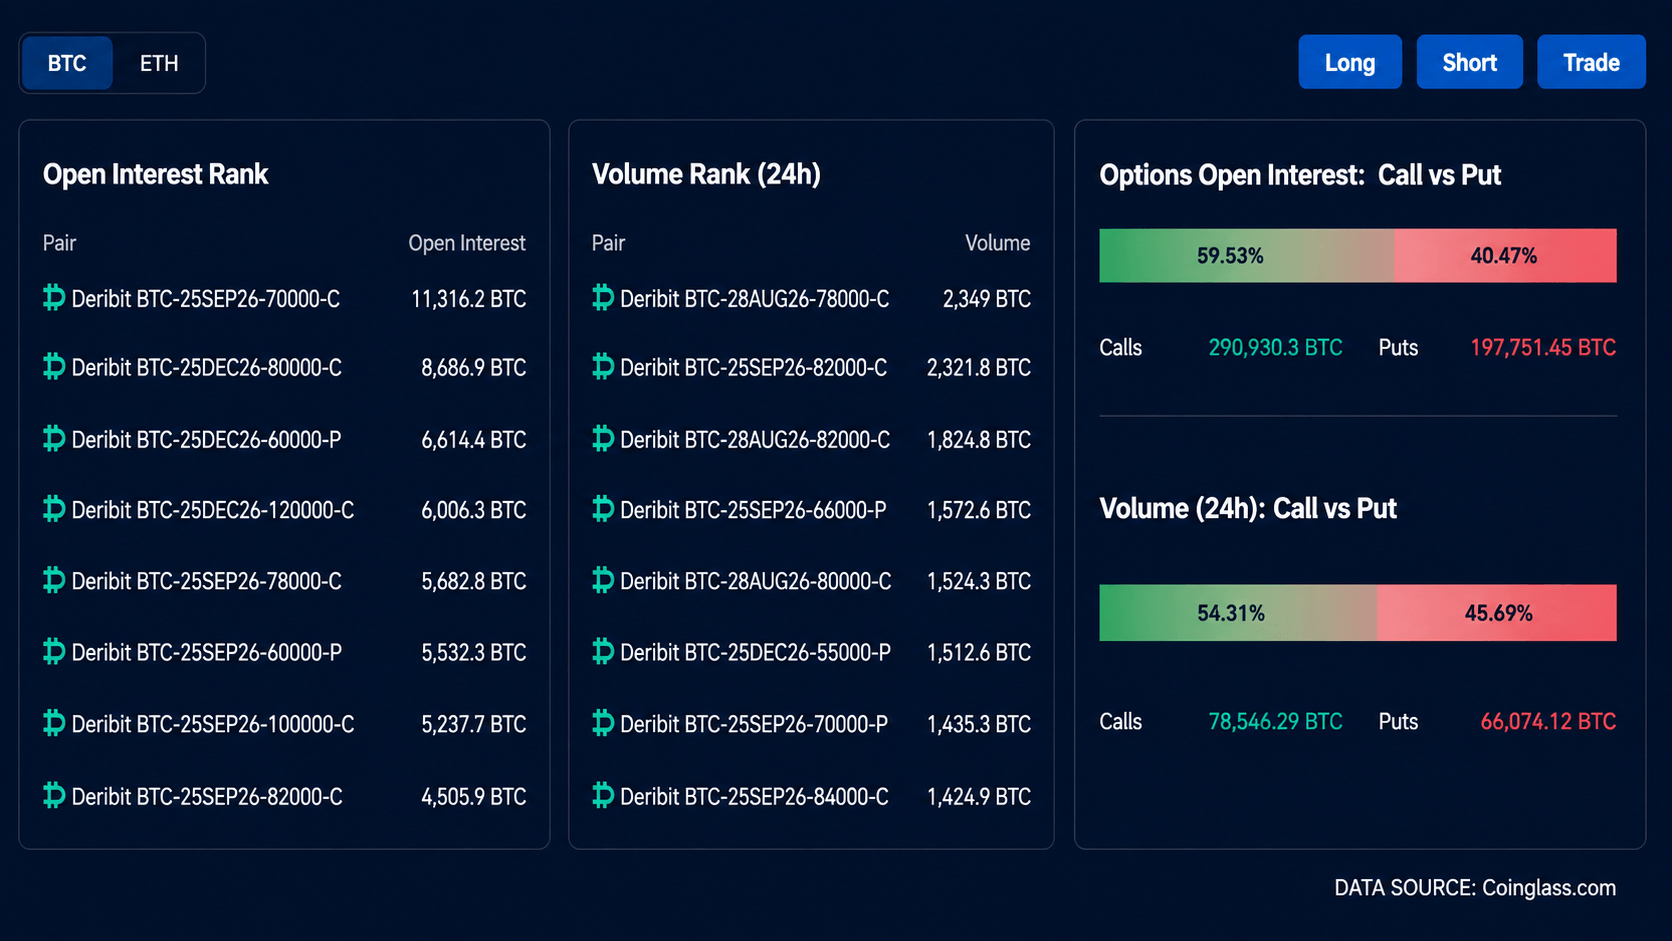
Task: Click Deribit icon beside BTC-28AUG26-78000-C volume row
Action: click(603, 298)
